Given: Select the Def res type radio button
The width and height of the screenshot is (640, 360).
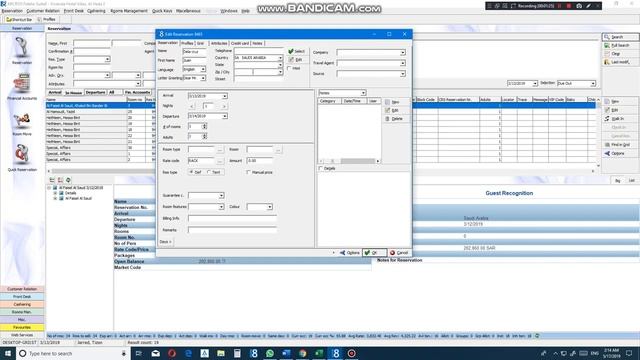Looking at the screenshot, I should tap(191, 172).
